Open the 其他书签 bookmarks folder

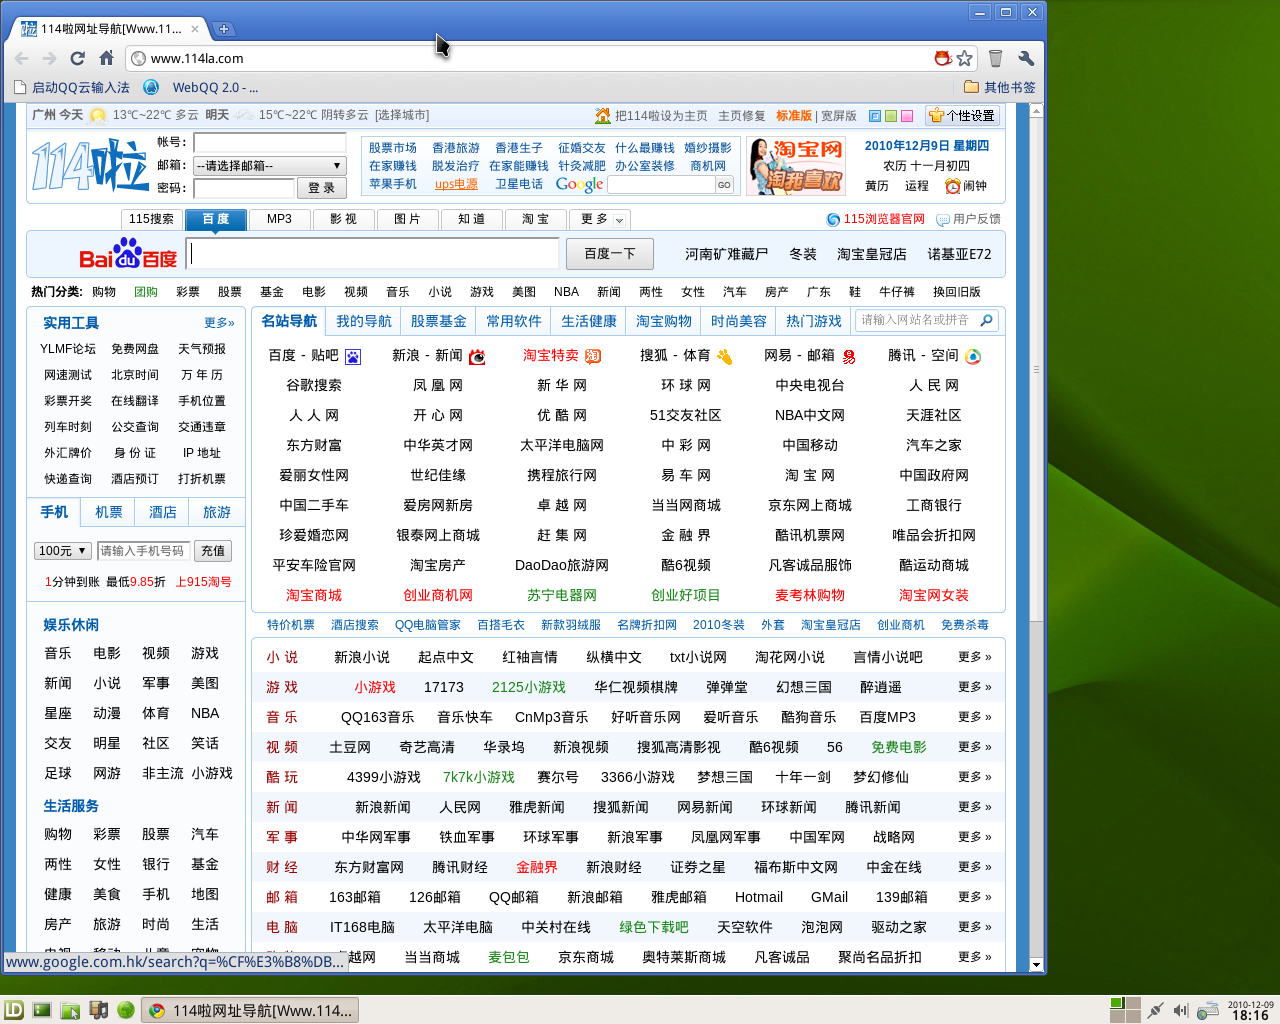click(999, 87)
